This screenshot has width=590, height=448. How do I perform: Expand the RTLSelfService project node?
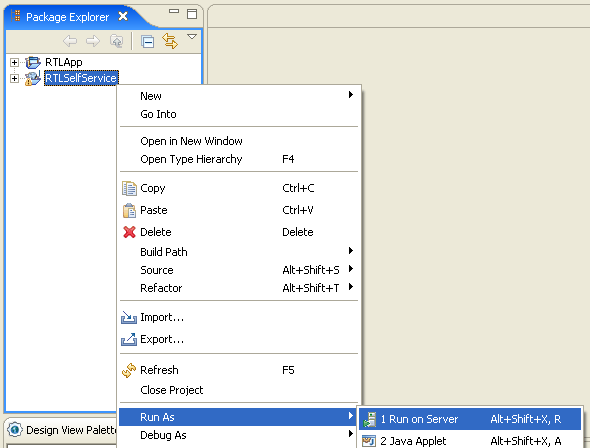14,78
